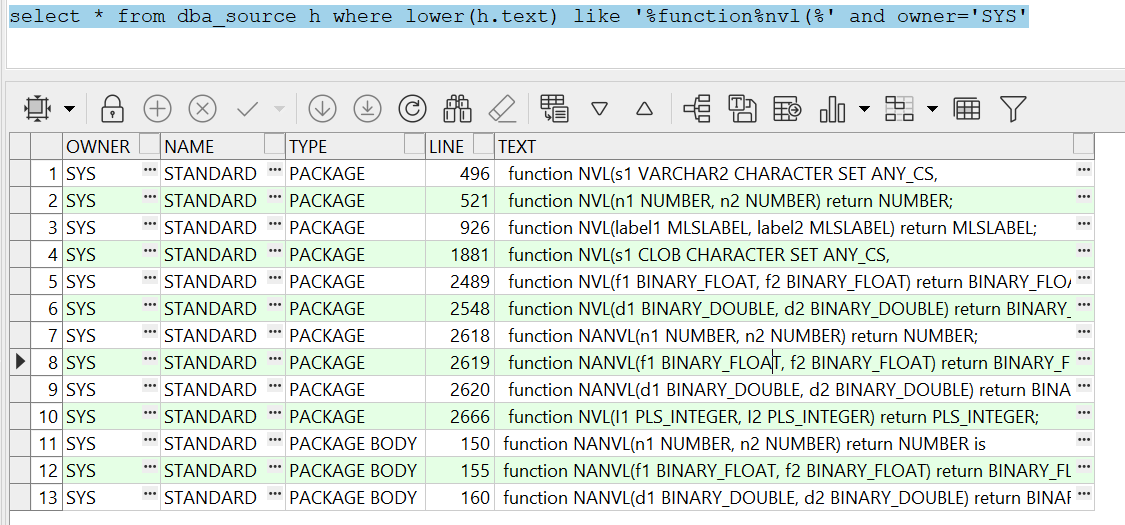Image resolution: width=1125 pixels, height=525 pixels.
Task: Click the fetch last page arrow icon
Action: point(367,109)
